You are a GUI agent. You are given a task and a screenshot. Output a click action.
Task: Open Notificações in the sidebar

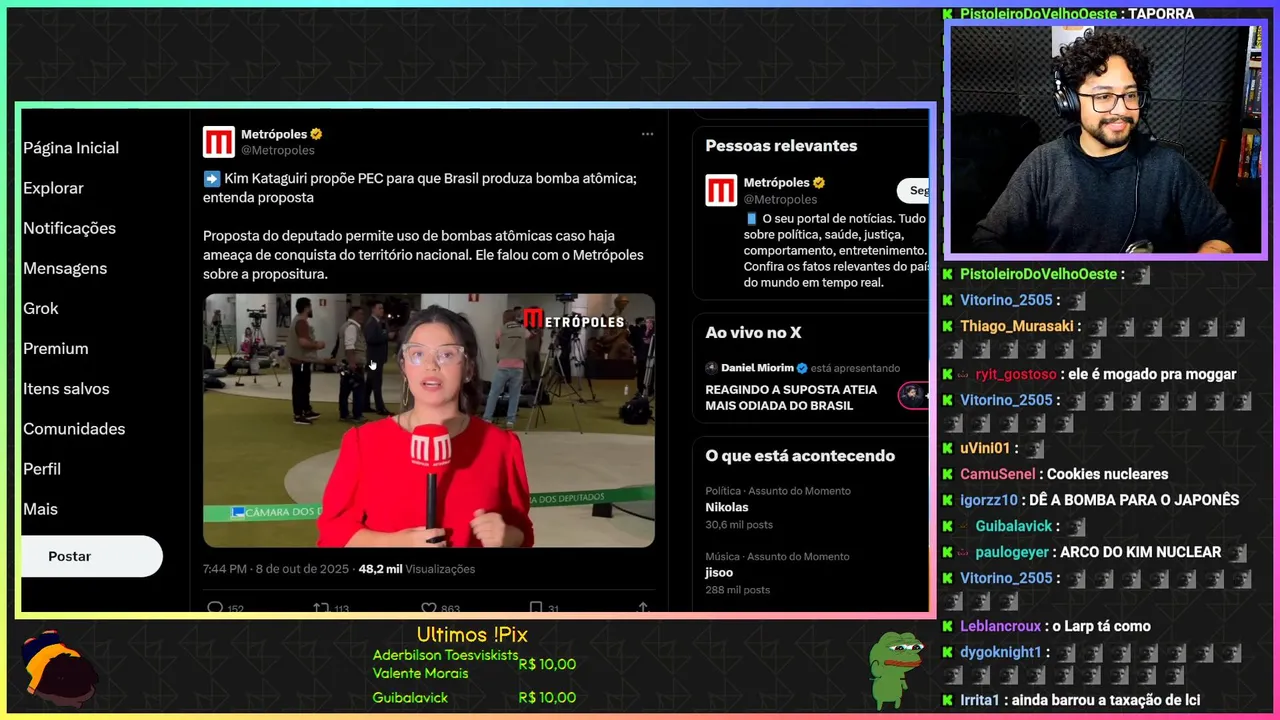click(69, 228)
